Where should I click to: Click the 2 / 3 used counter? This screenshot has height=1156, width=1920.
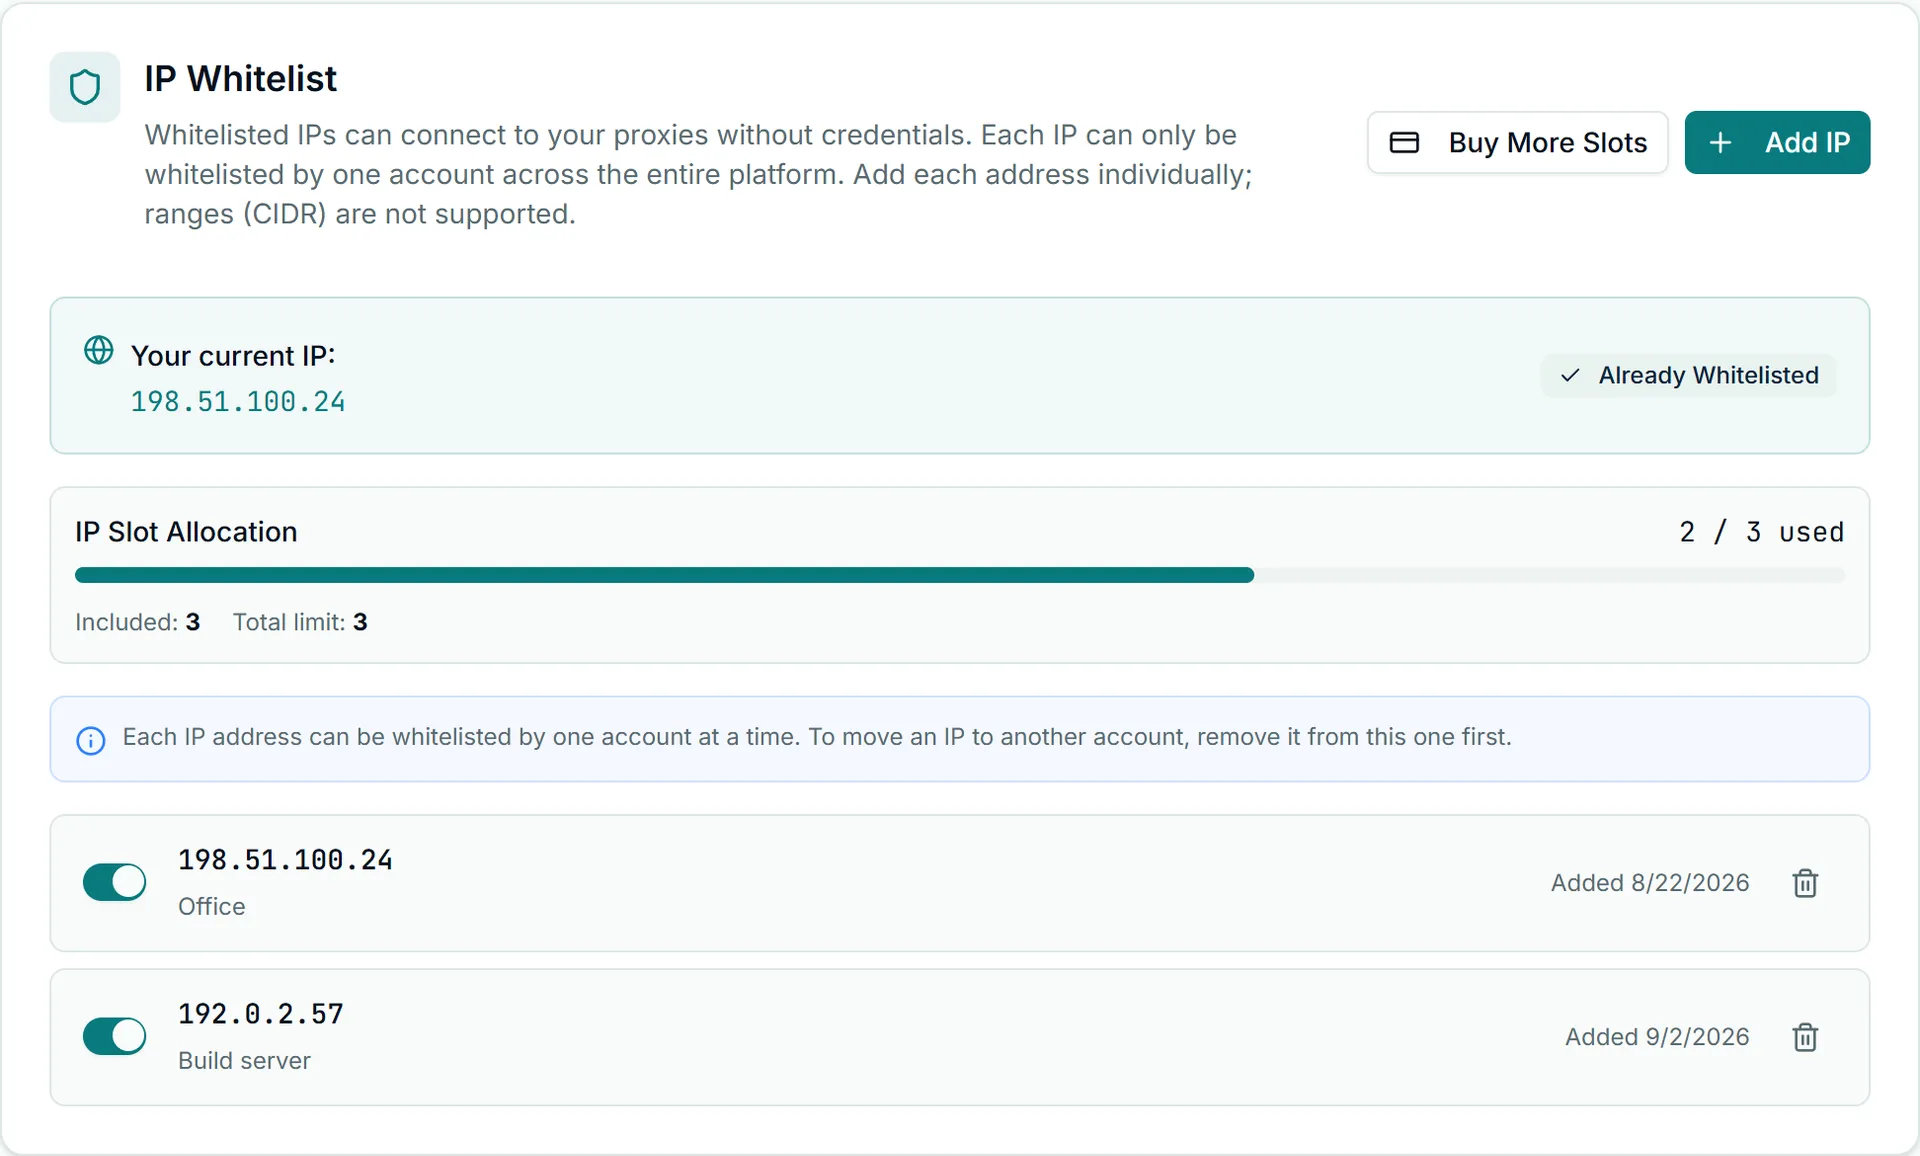pyautogui.click(x=1761, y=532)
